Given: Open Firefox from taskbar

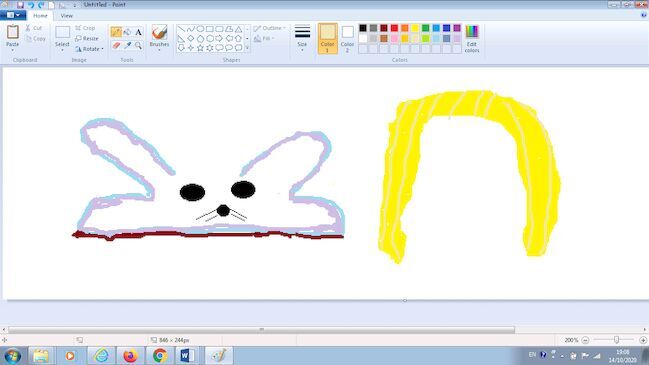Looking at the screenshot, I should coord(130,356).
